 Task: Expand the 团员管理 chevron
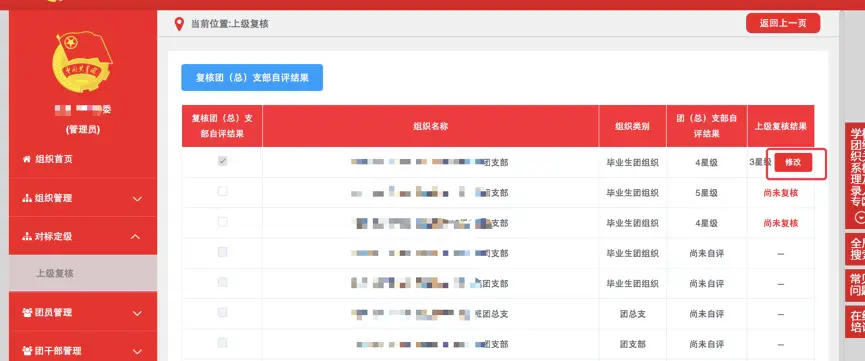pos(137,314)
